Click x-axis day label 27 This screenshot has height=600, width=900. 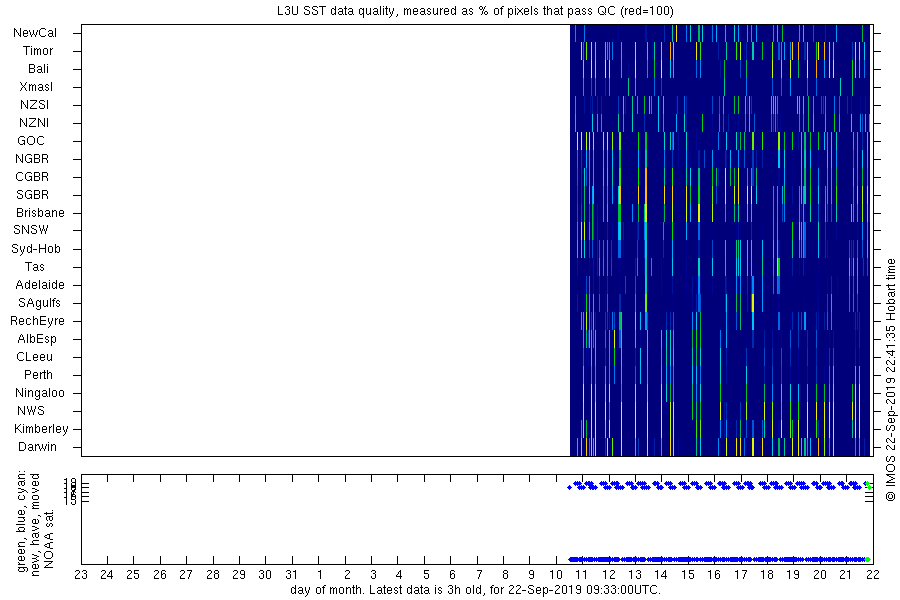[186, 575]
